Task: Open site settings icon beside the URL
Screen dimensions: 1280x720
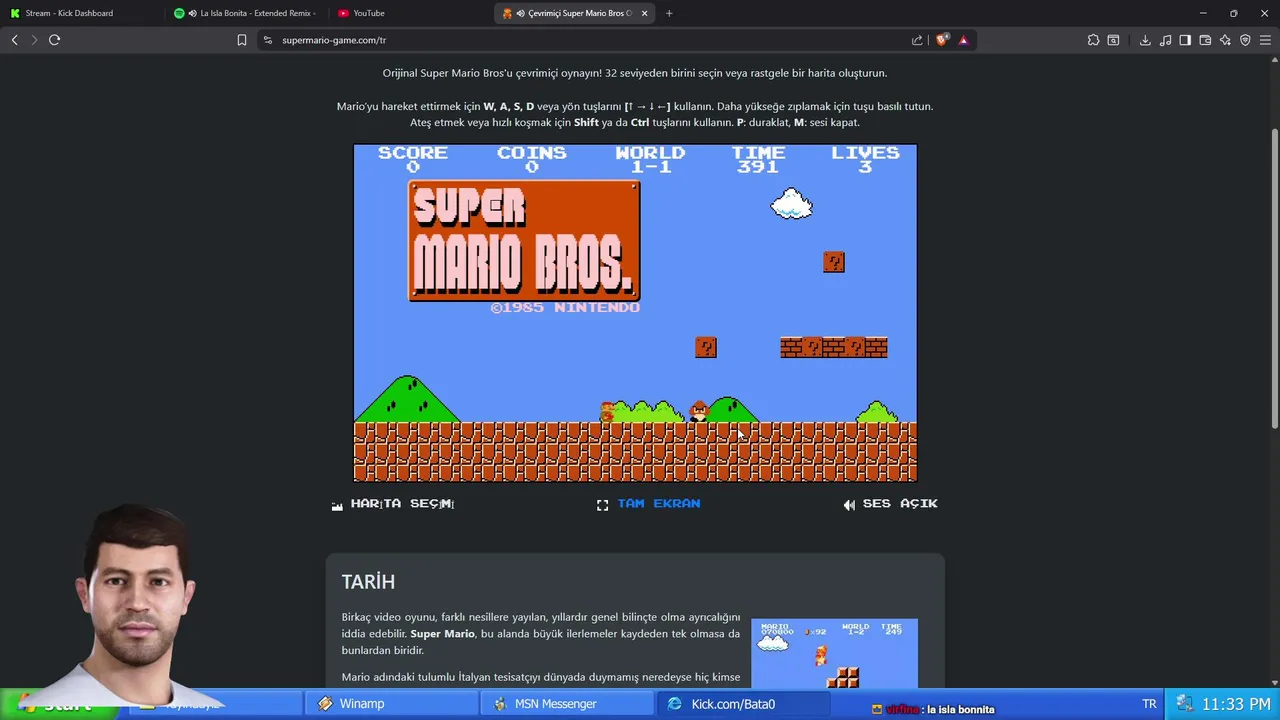Action: pos(268,40)
